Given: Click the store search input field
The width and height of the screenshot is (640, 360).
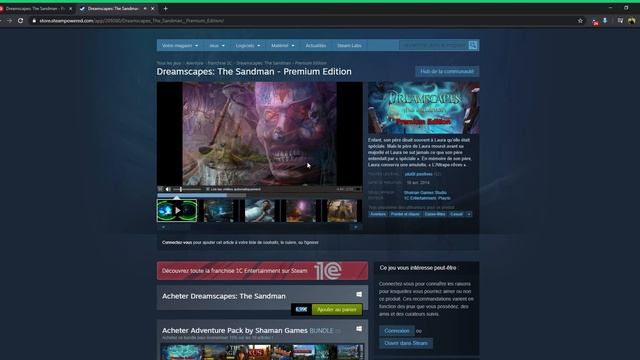Looking at the screenshot, I should [x=433, y=45].
